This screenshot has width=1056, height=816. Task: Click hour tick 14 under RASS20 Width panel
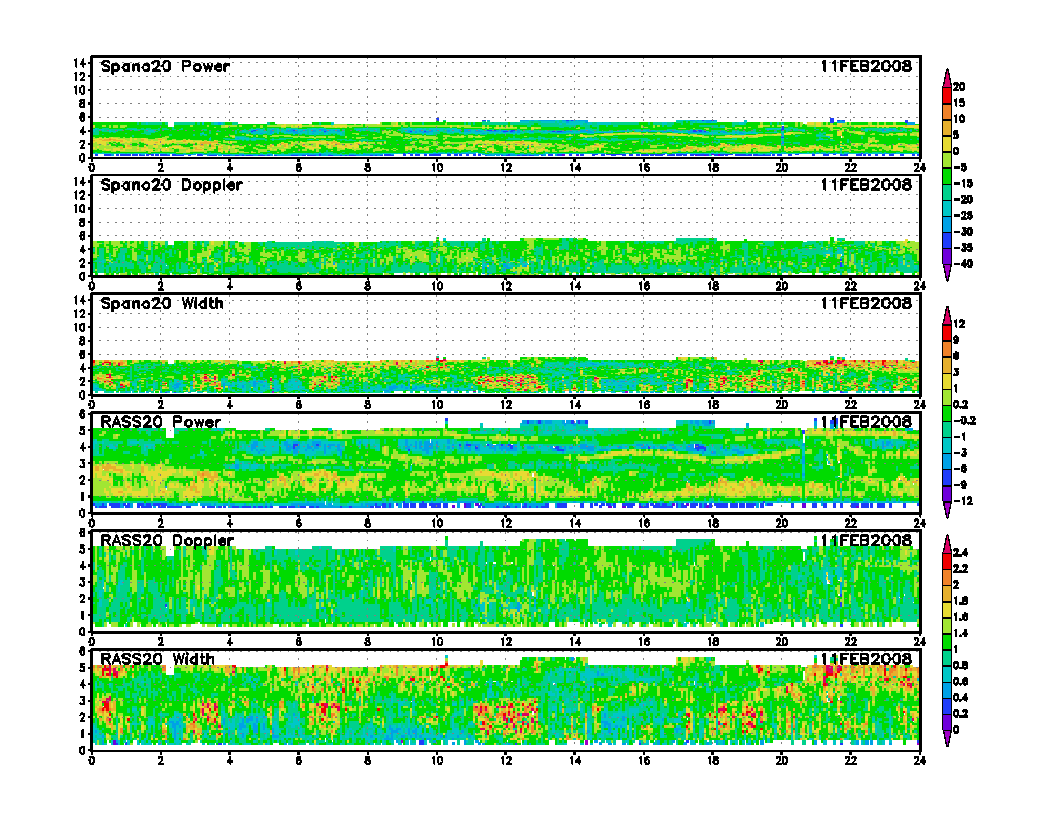(x=575, y=760)
